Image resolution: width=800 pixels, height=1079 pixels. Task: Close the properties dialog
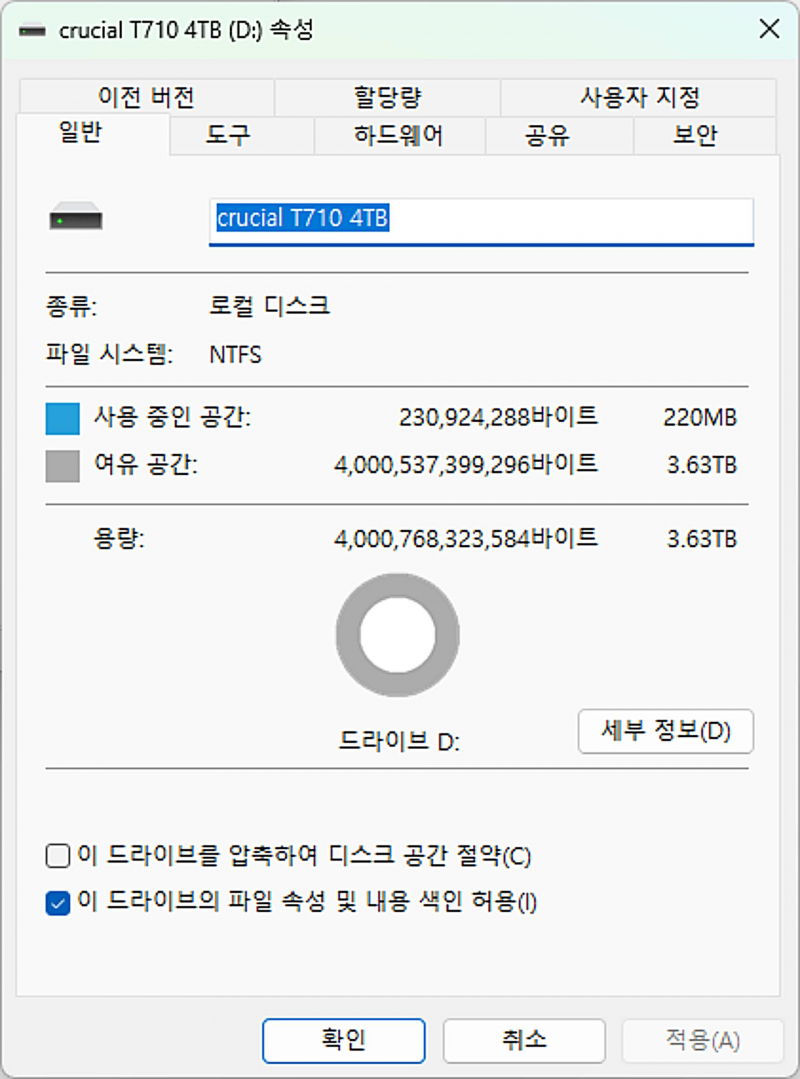[769, 30]
